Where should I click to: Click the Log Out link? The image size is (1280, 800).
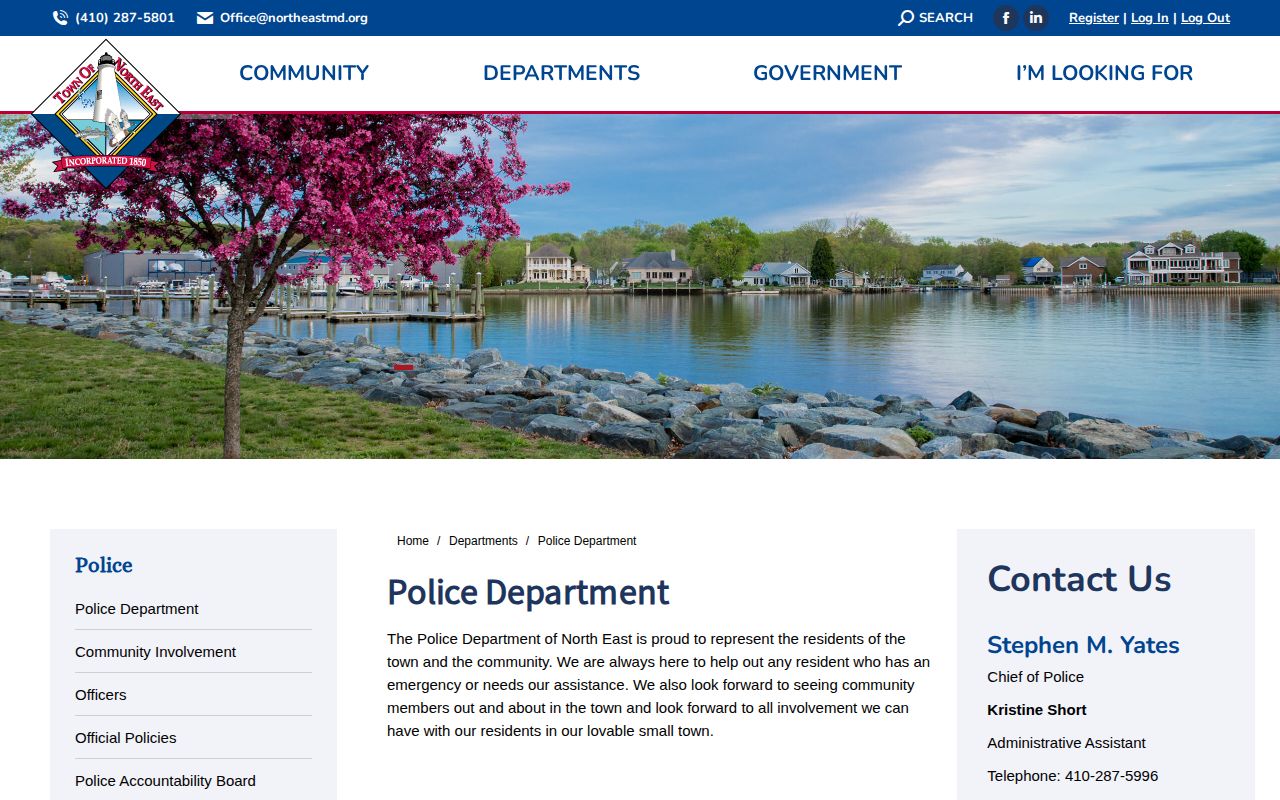coord(1205,18)
